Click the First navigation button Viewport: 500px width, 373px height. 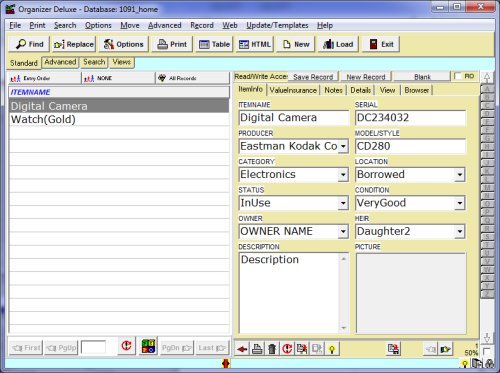(26, 348)
